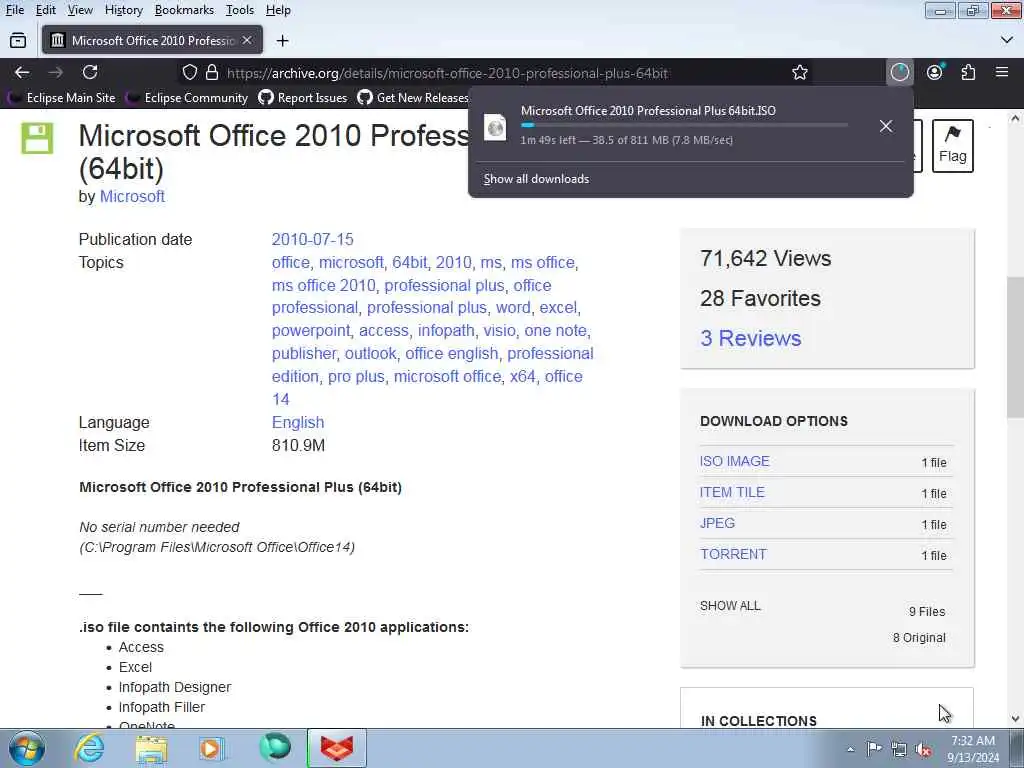Open the Firefox hamburger application menu

1002,72
